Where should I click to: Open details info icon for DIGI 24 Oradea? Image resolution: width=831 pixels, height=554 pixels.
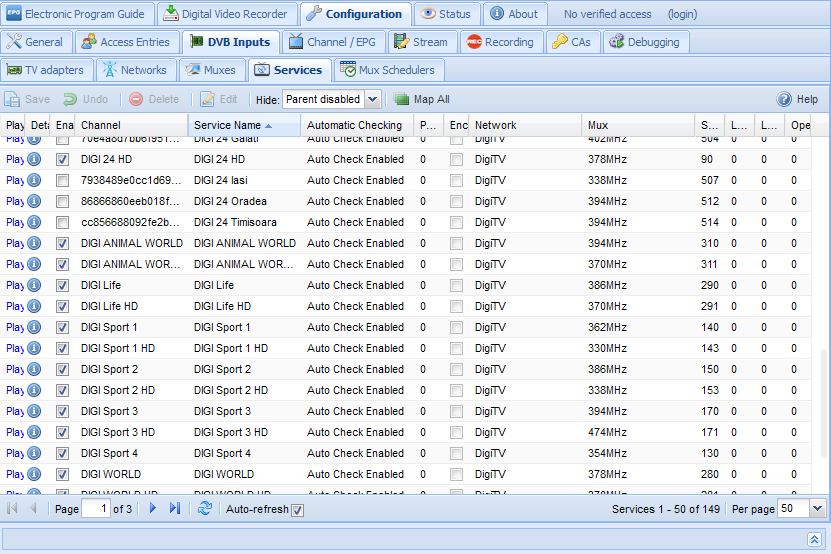tap(34, 201)
